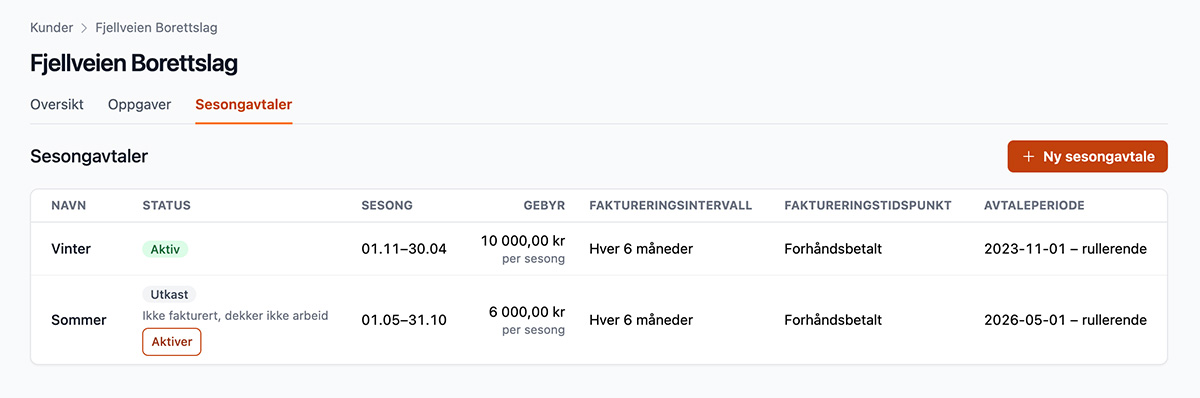Select the Sesongavtaler tab
This screenshot has height=398, width=1200.
pos(244,104)
